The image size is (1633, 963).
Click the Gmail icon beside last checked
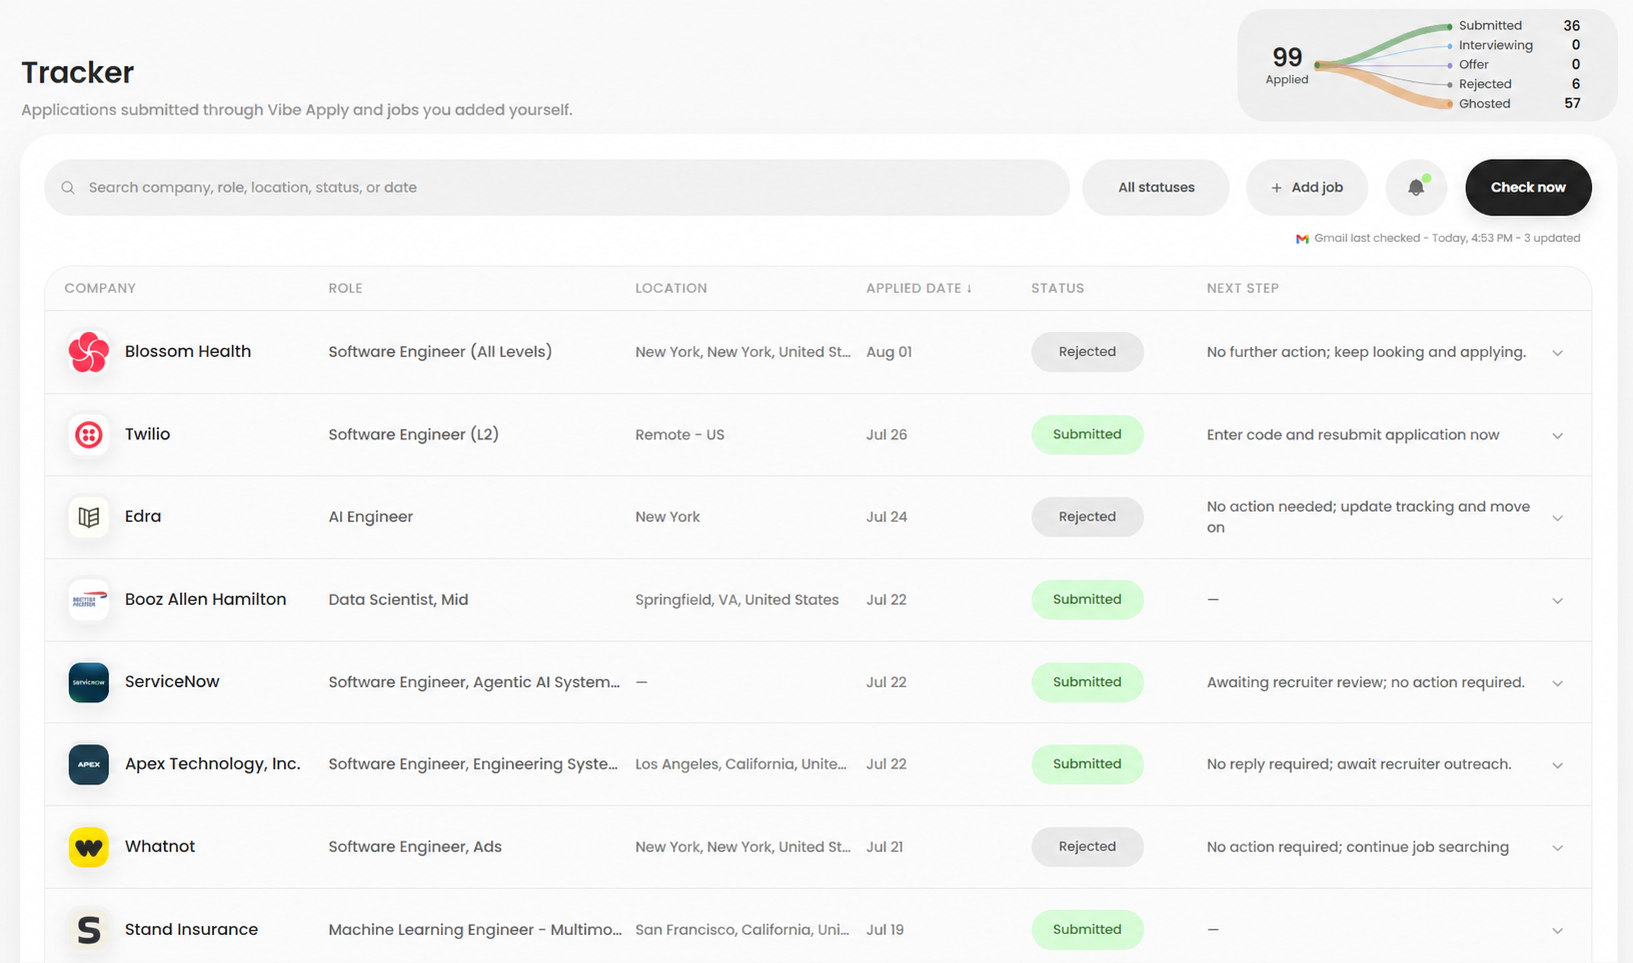point(1302,238)
